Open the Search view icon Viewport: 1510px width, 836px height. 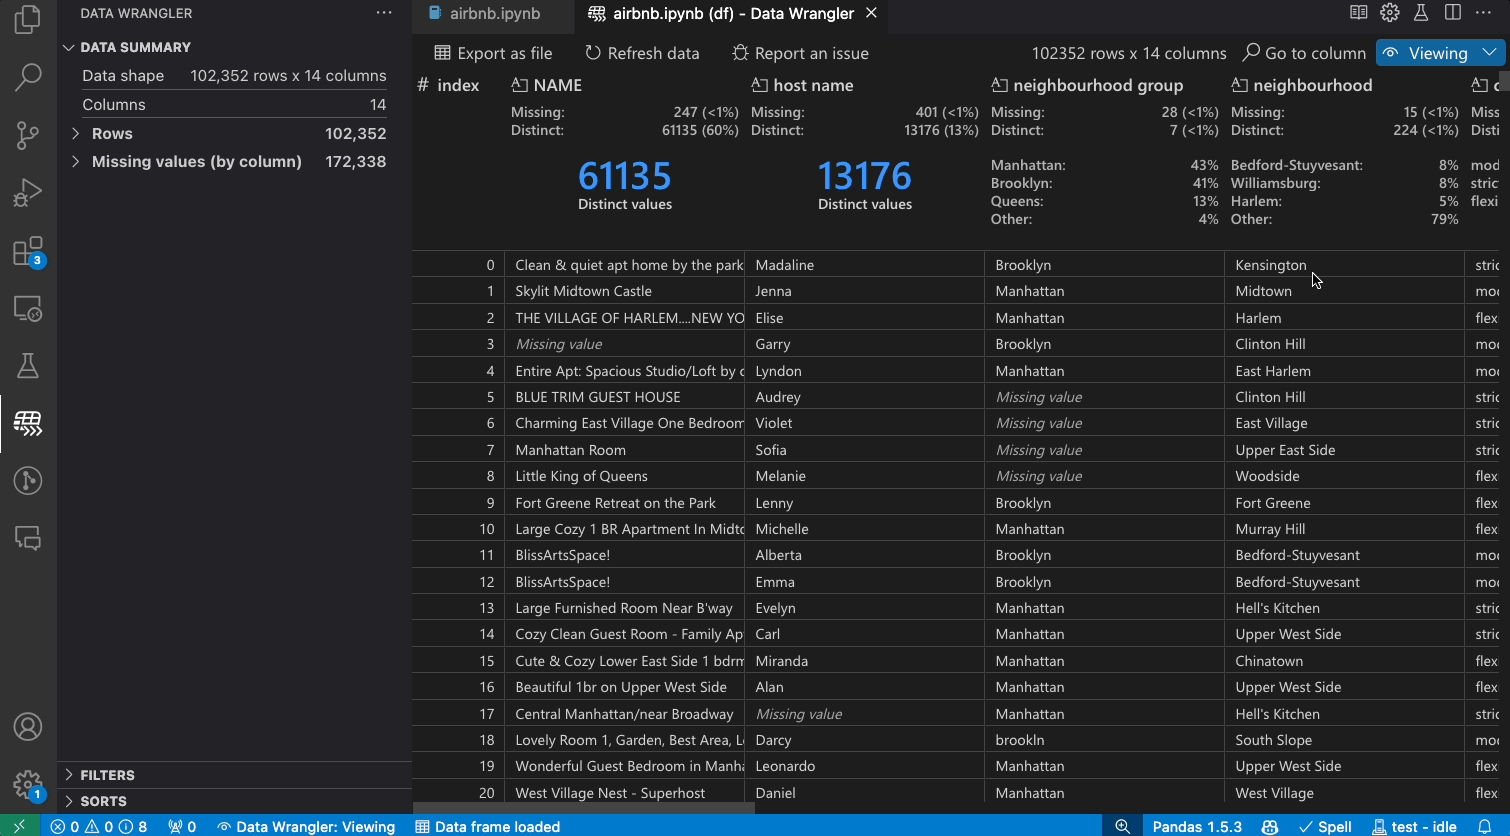click(x=28, y=77)
